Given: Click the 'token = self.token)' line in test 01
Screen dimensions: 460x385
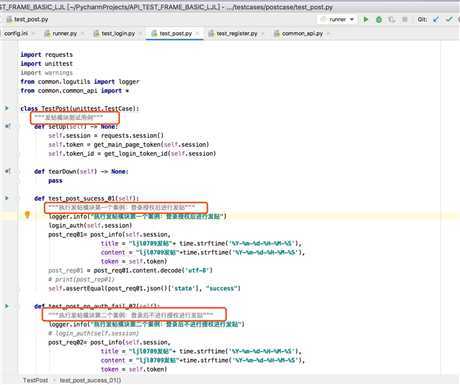Looking at the screenshot, I should coord(134,261).
